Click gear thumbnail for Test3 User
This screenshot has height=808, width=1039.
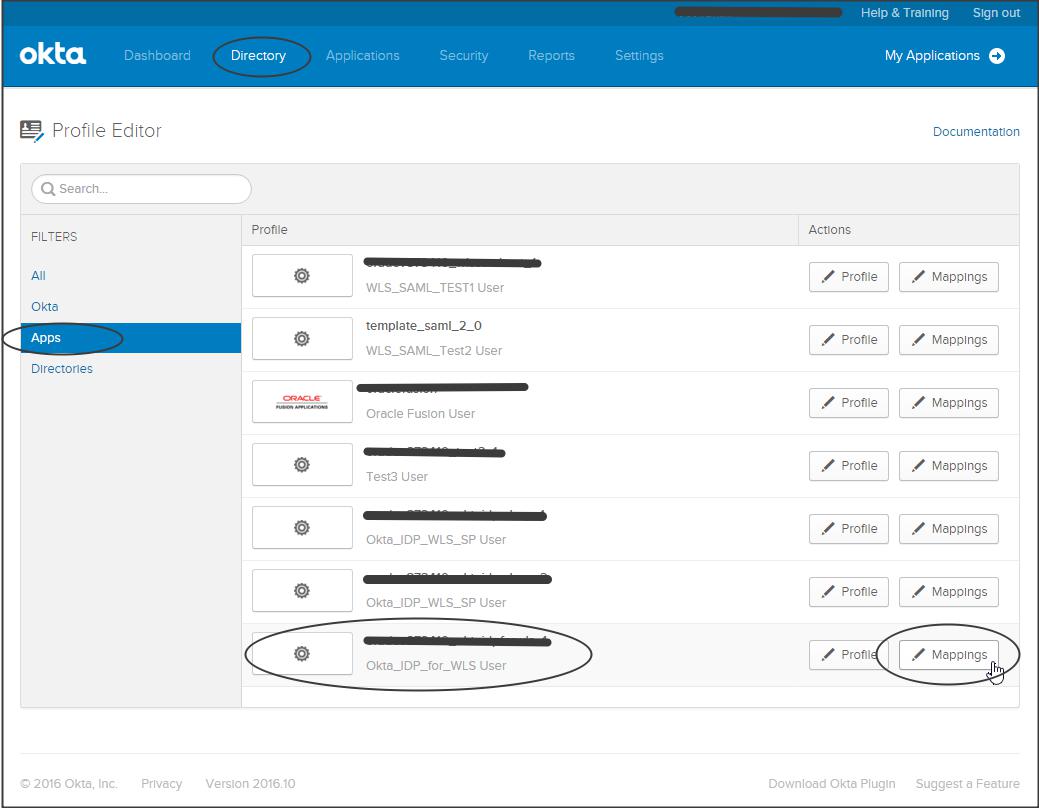(302, 465)
